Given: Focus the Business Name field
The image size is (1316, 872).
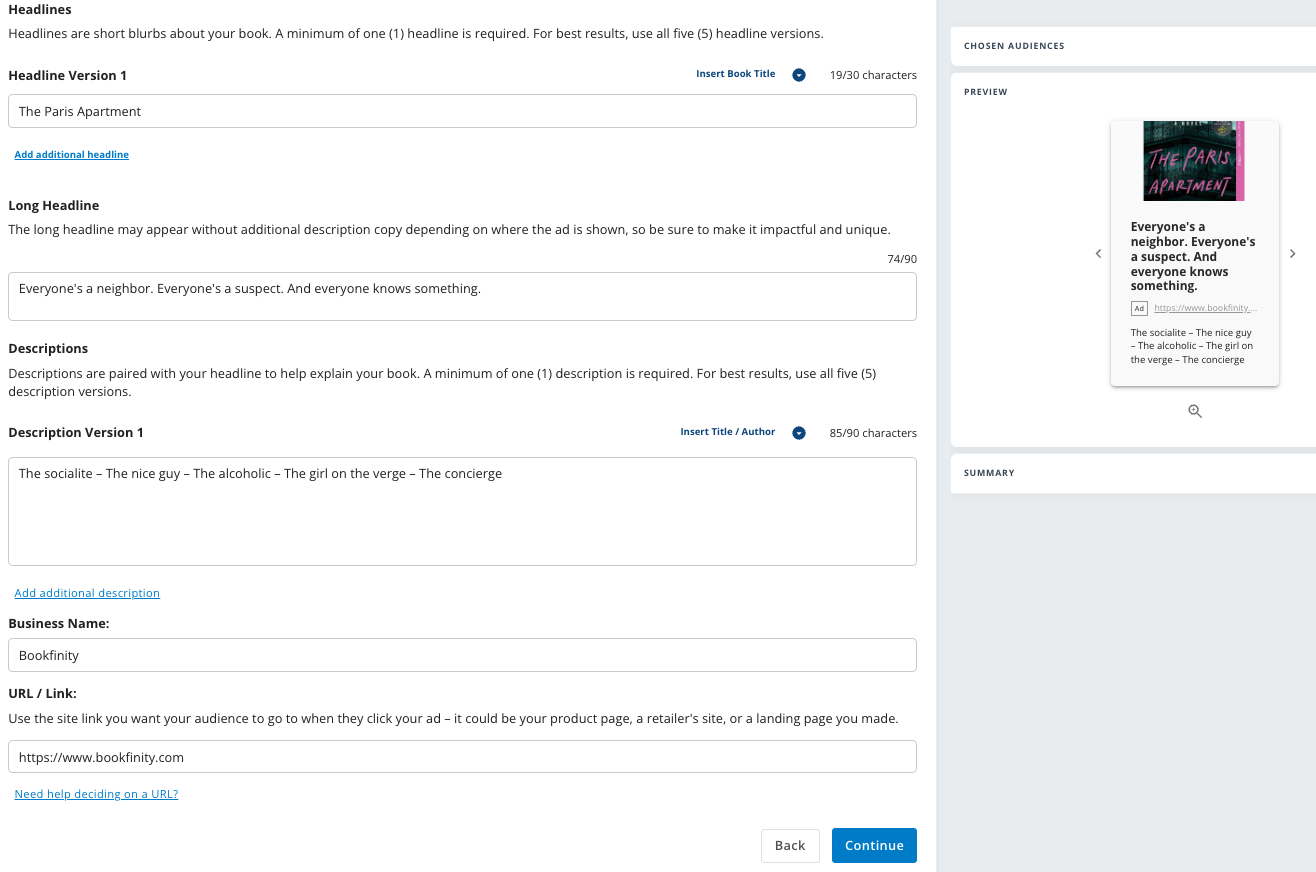Looking at the screenshot, I should pos(462,655).
